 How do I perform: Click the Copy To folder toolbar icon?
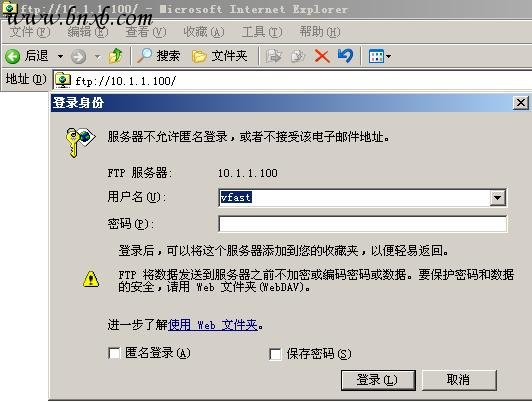click(x=298, y=56)
